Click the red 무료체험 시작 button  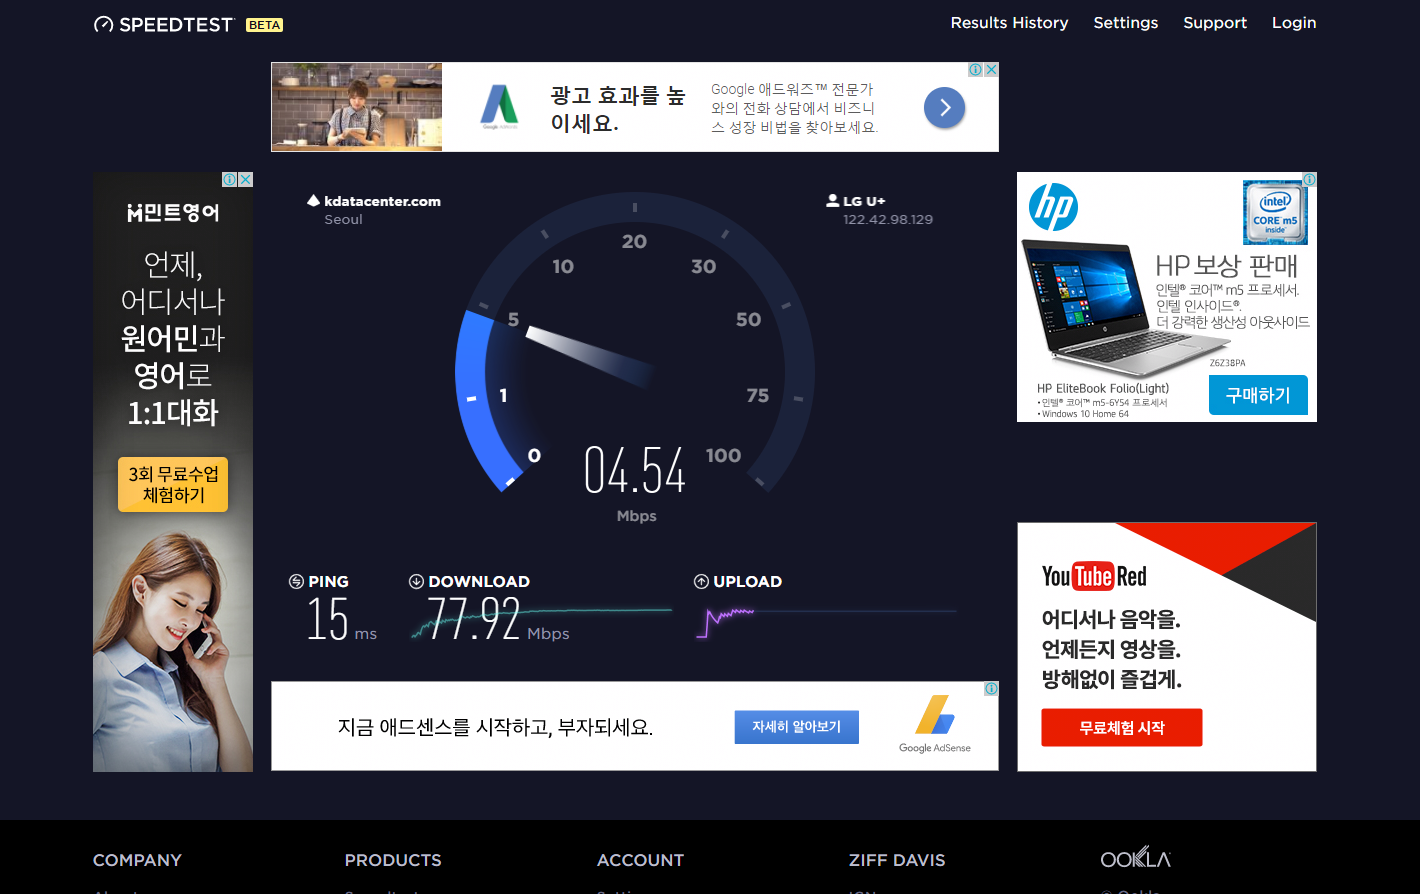tap(1122, 728)
